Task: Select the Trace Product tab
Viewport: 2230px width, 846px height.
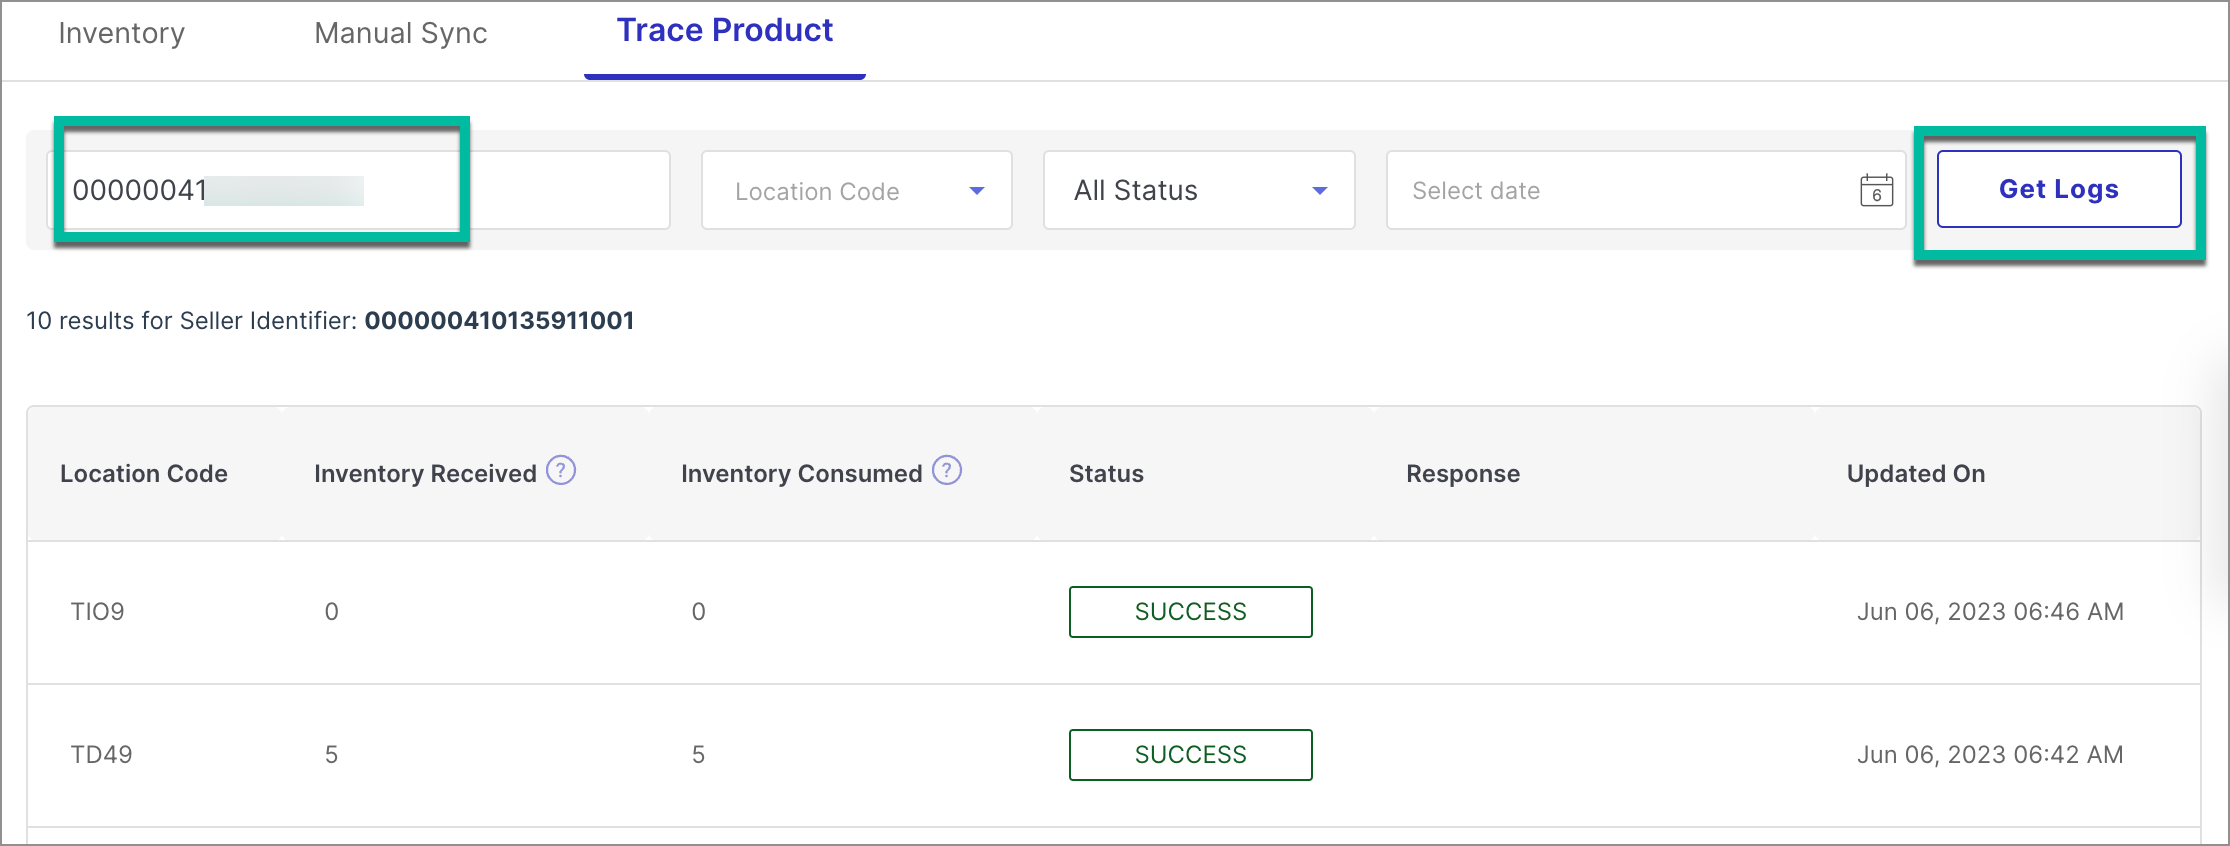Action: tap(724, 31)
